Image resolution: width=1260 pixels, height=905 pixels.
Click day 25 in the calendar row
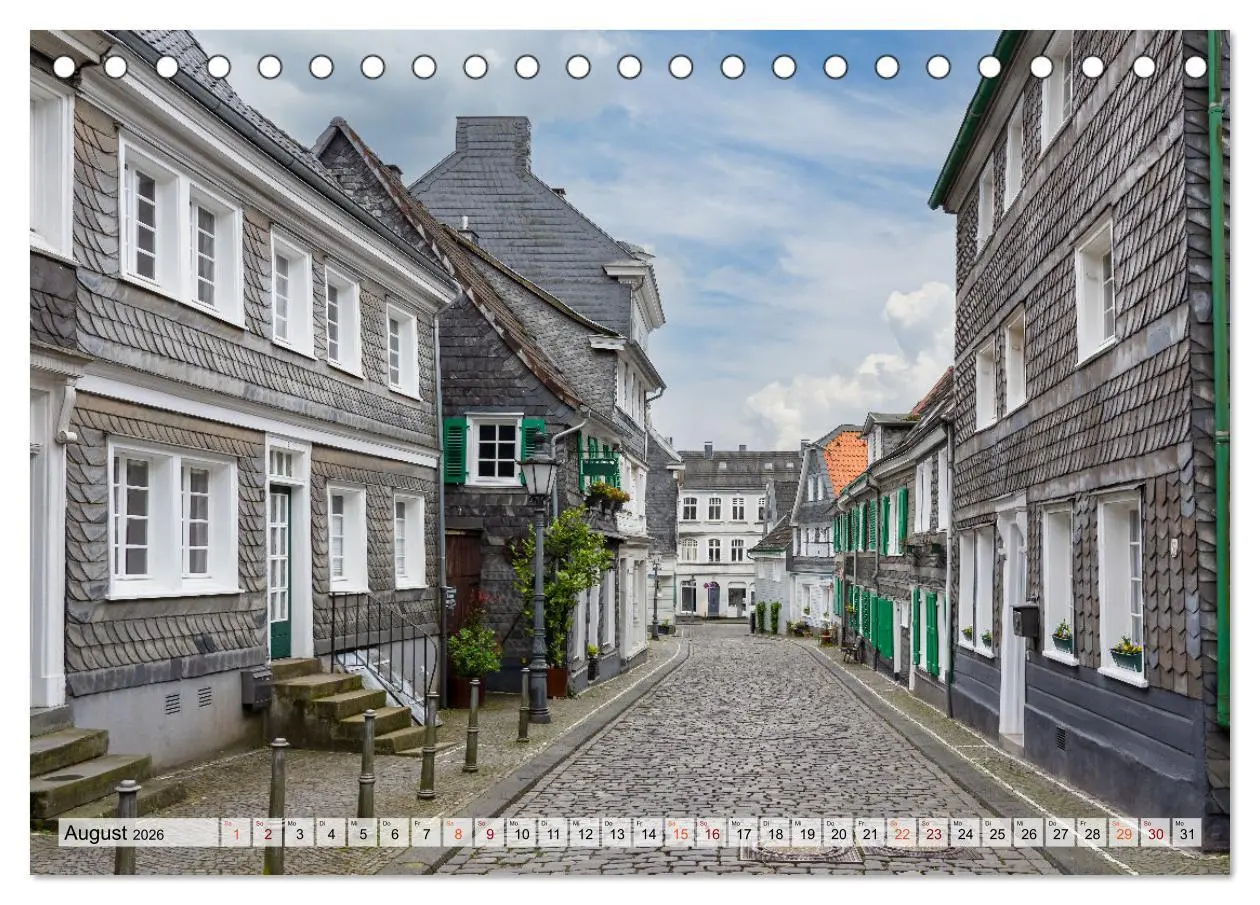point(997,833)
